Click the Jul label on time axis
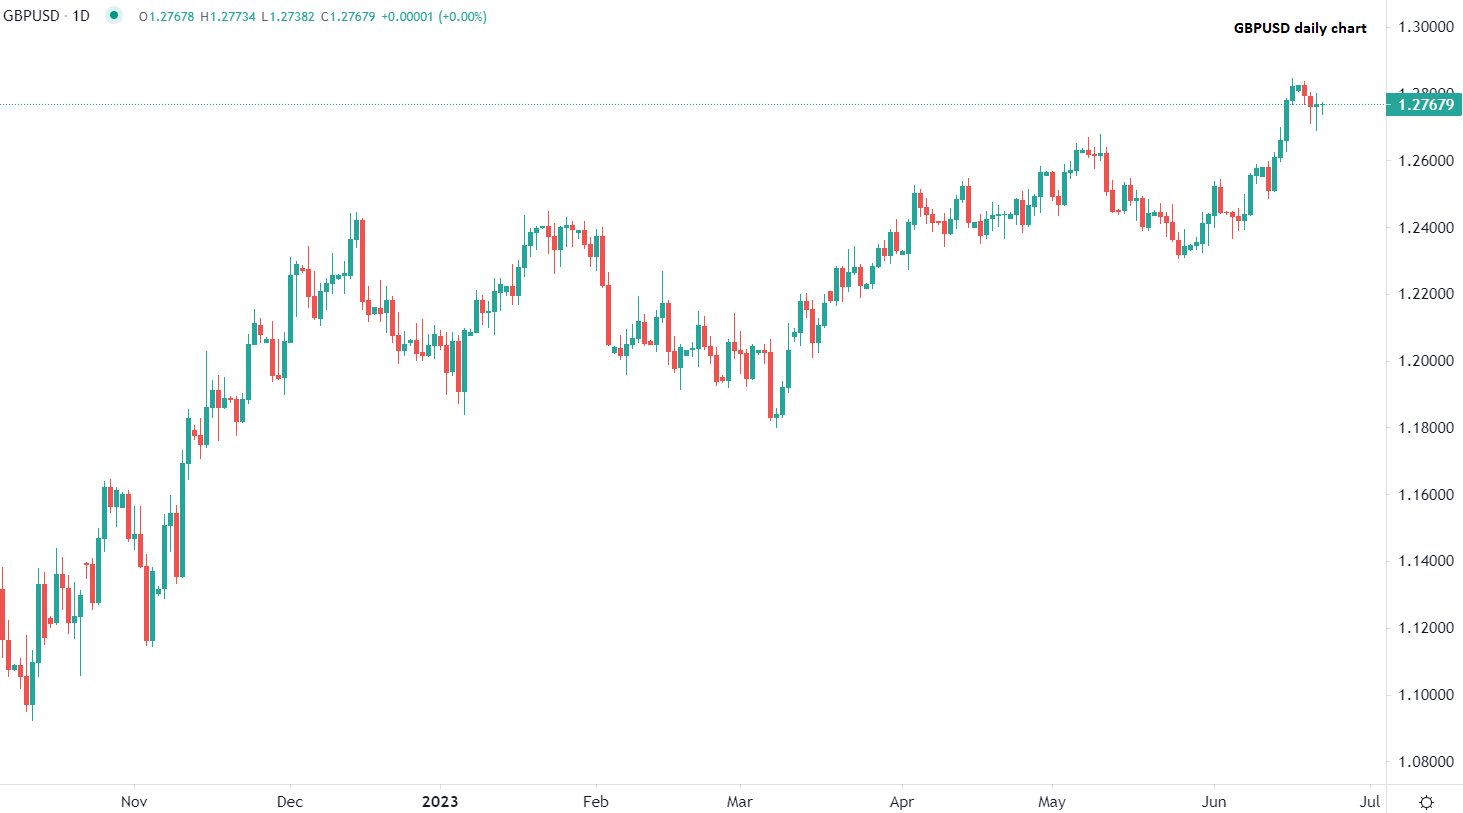 tap(1370, 802)
